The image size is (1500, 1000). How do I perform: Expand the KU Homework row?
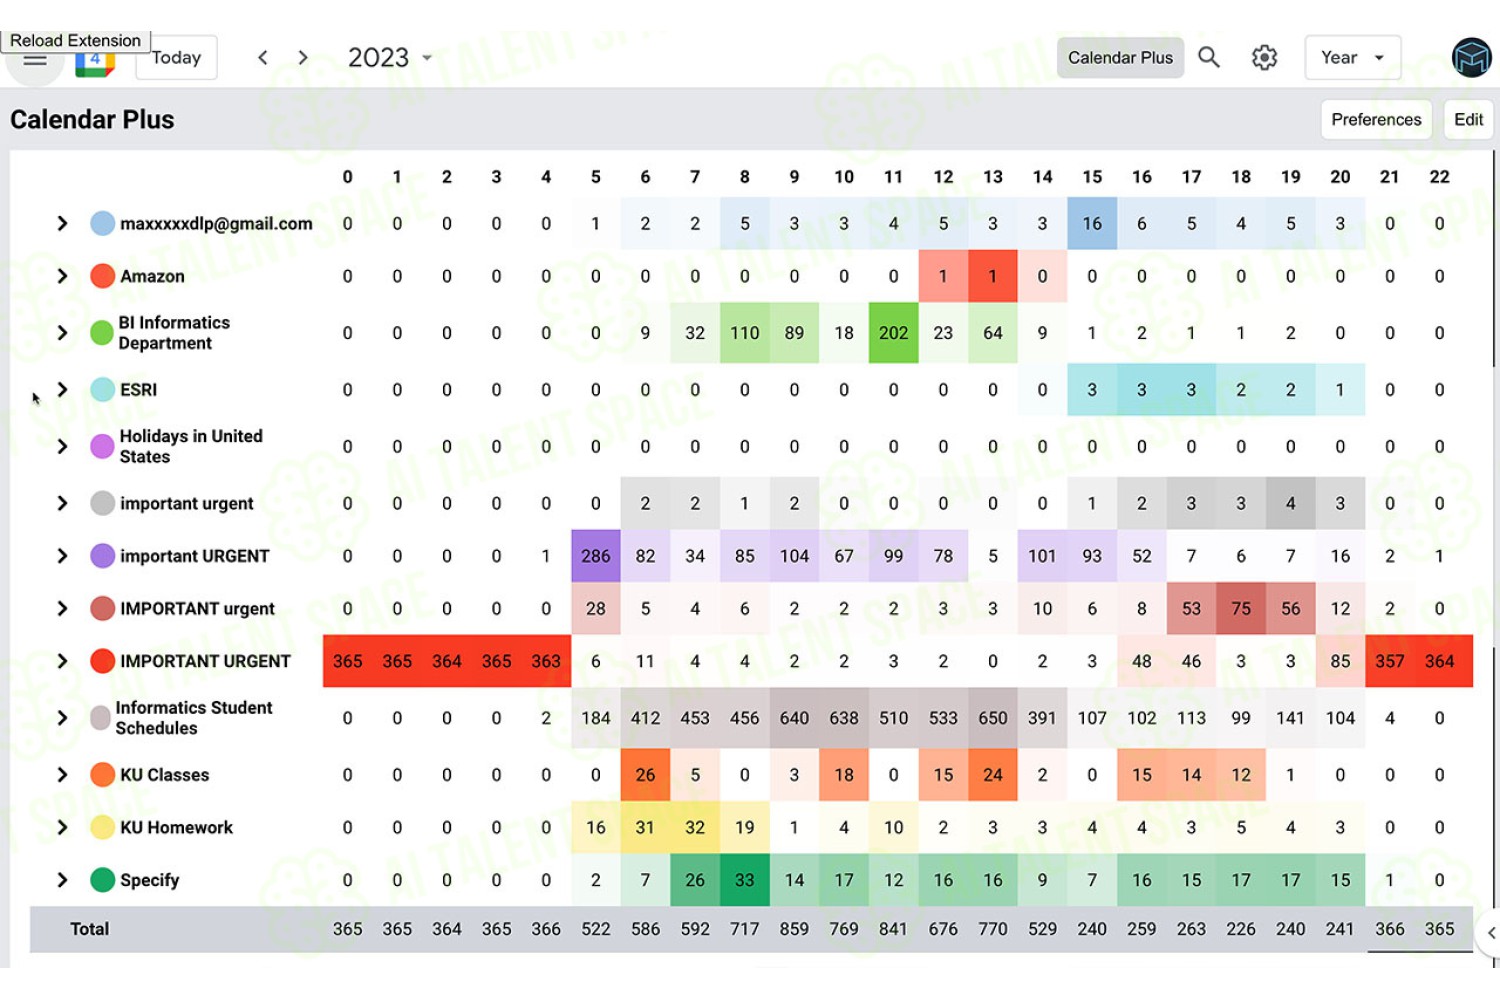[62, 827]
